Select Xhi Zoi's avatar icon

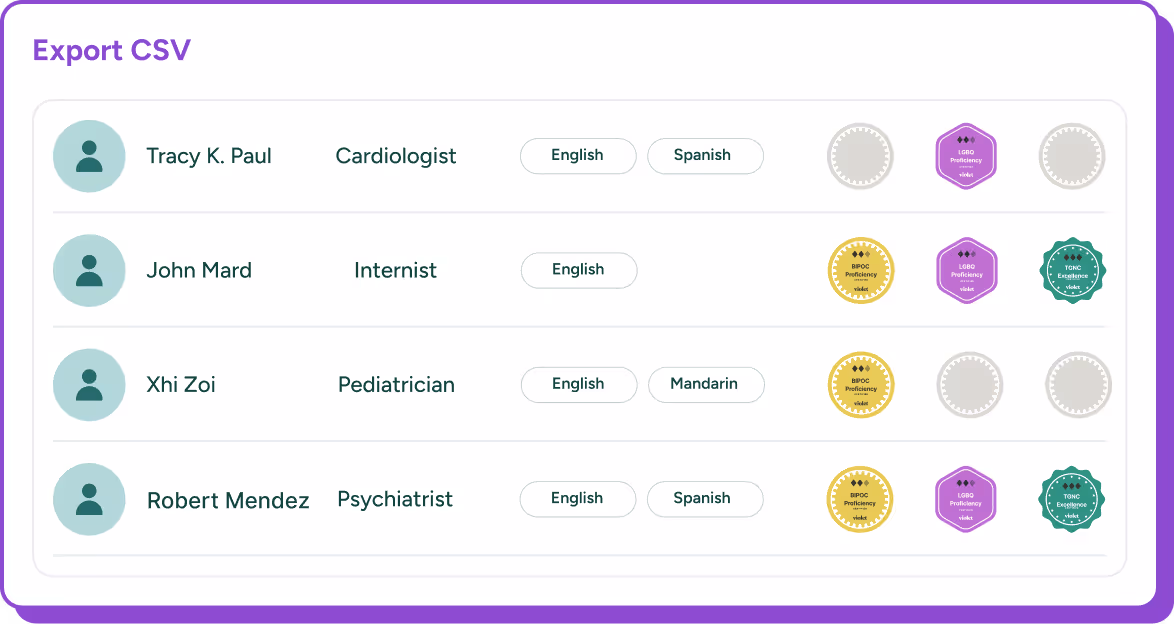coord(89,385)
